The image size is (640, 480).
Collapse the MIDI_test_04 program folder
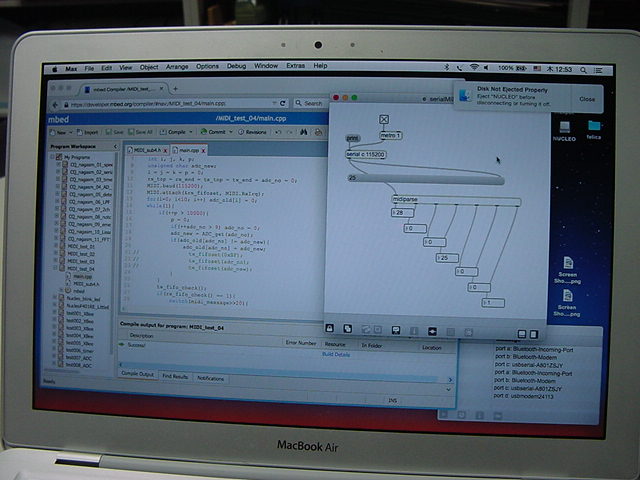pyautogui.click(x=56, y=268)
